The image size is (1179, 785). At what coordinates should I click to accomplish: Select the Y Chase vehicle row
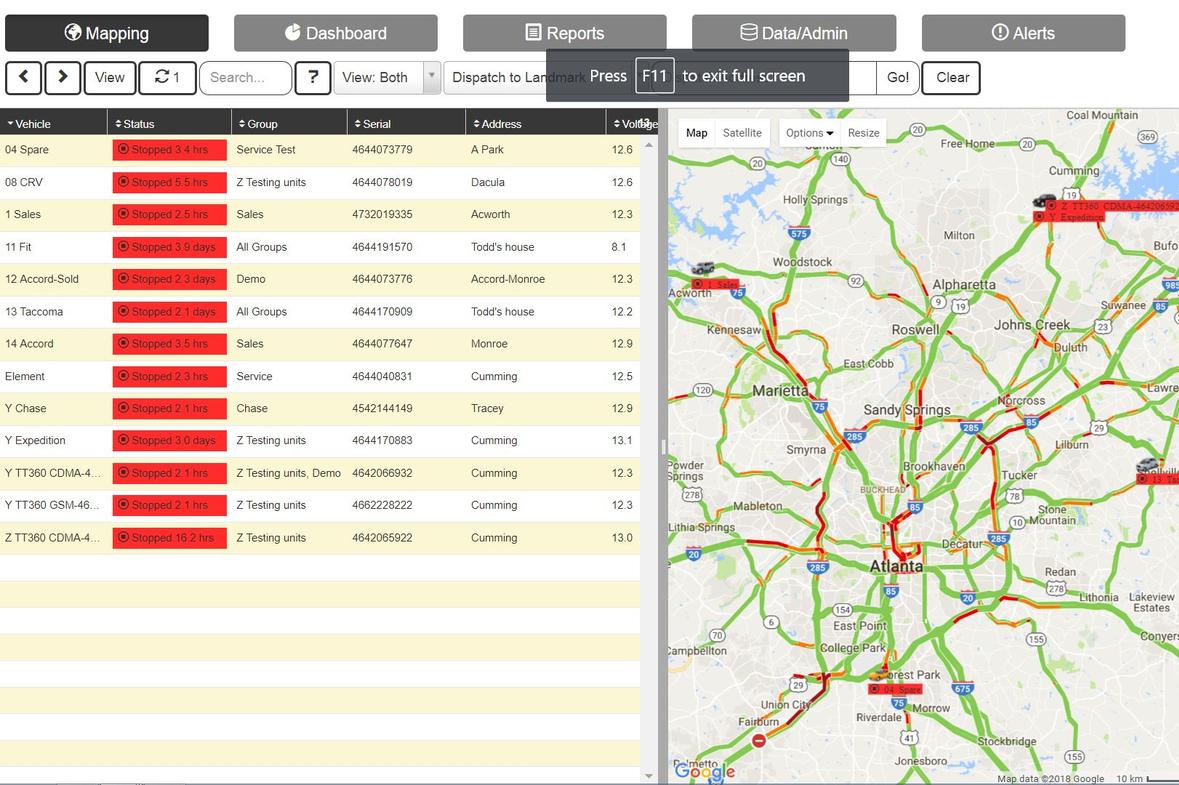pos(320,408)
